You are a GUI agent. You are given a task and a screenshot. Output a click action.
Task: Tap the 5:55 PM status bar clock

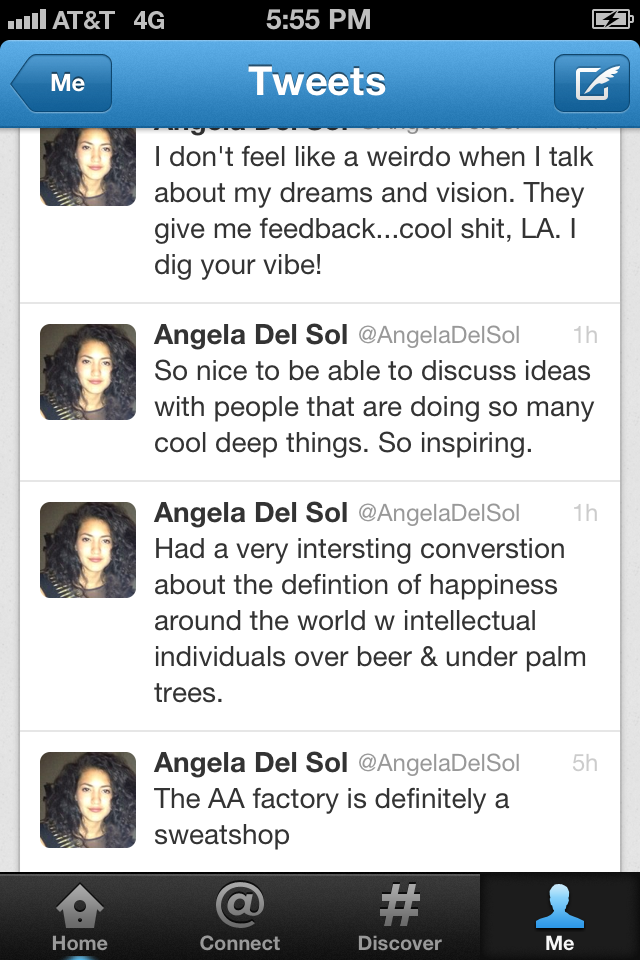click(x=319, y=19)
